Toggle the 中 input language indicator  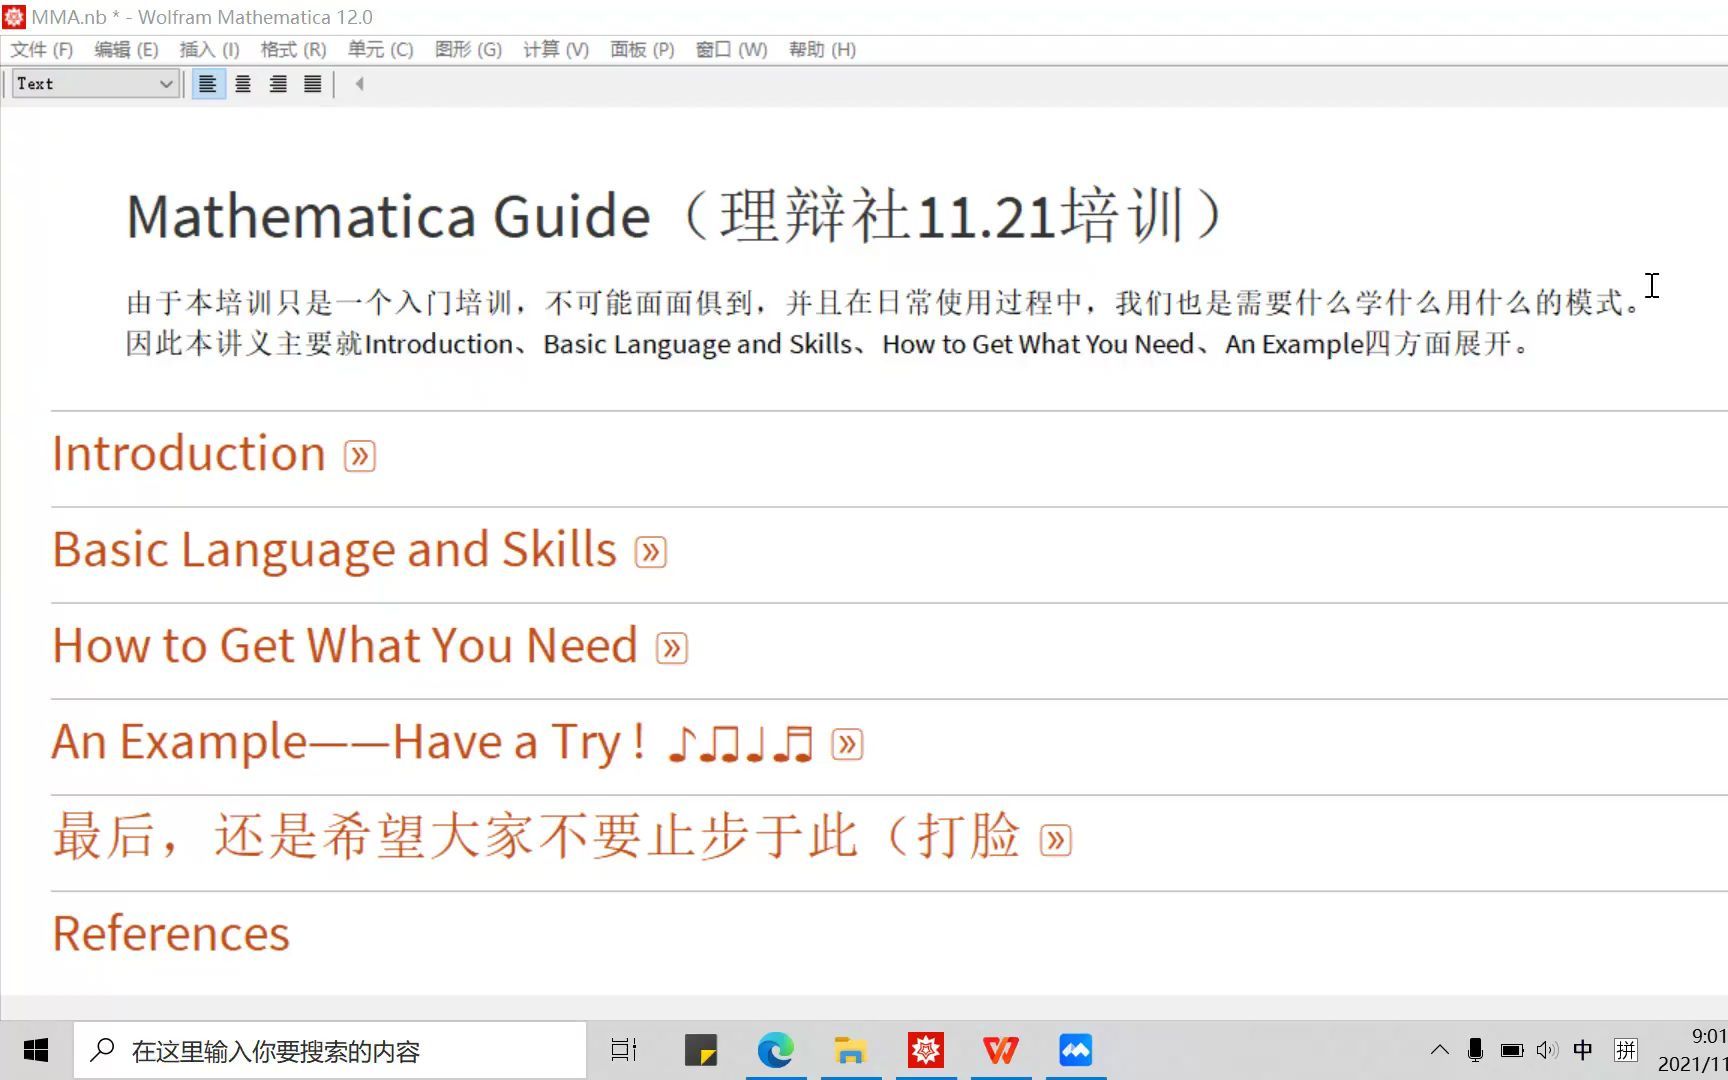point(1583,1050)
